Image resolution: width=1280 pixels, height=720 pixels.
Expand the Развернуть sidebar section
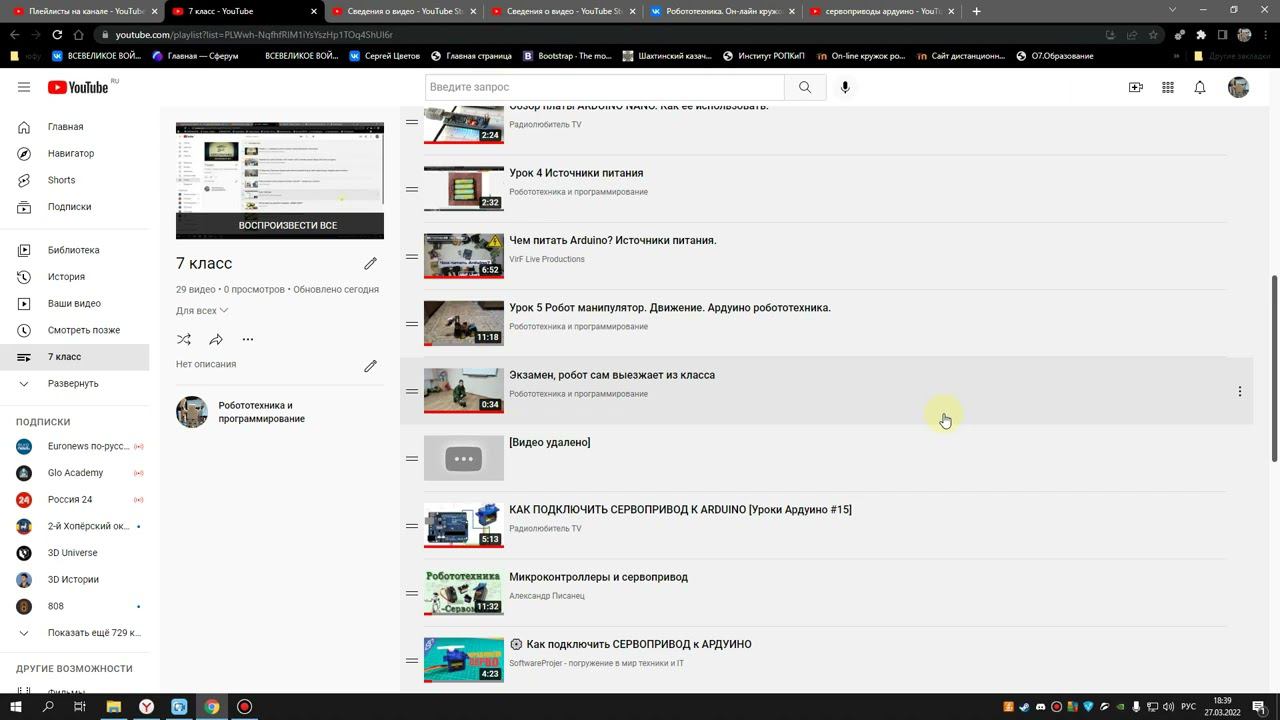74,384
